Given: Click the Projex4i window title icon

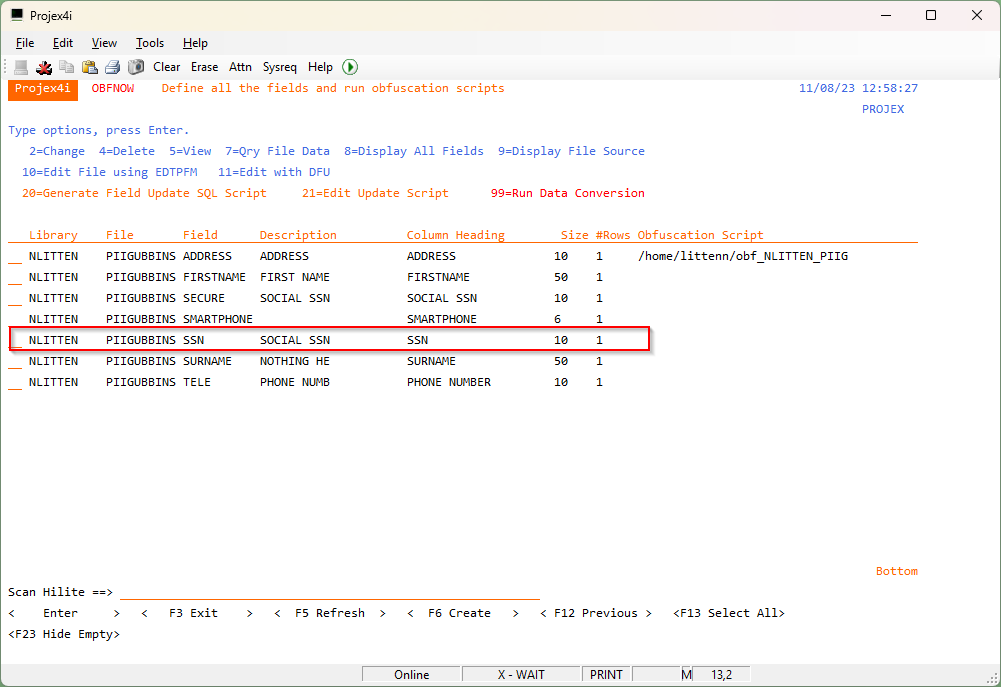Looking at the screenshot, I should [17, 15].
